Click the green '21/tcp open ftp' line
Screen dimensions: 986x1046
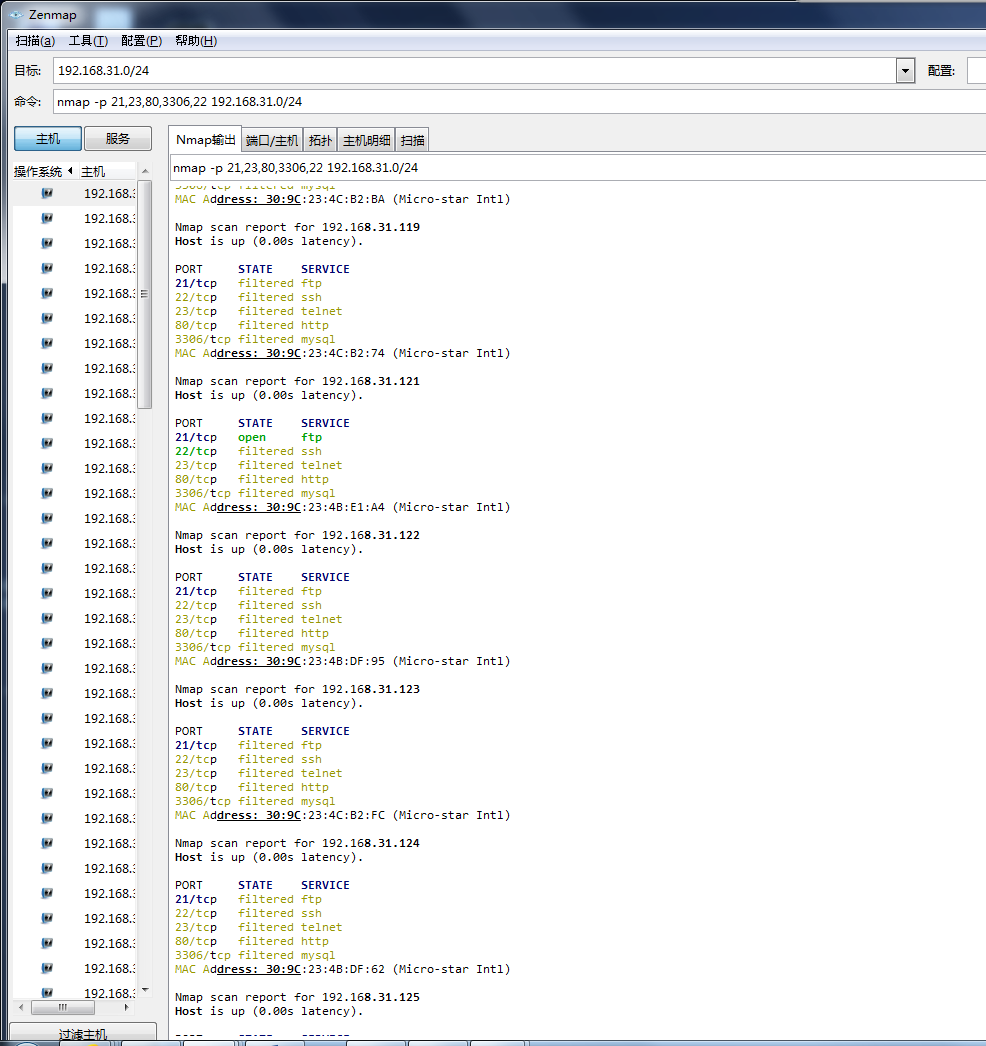[248, 438]
